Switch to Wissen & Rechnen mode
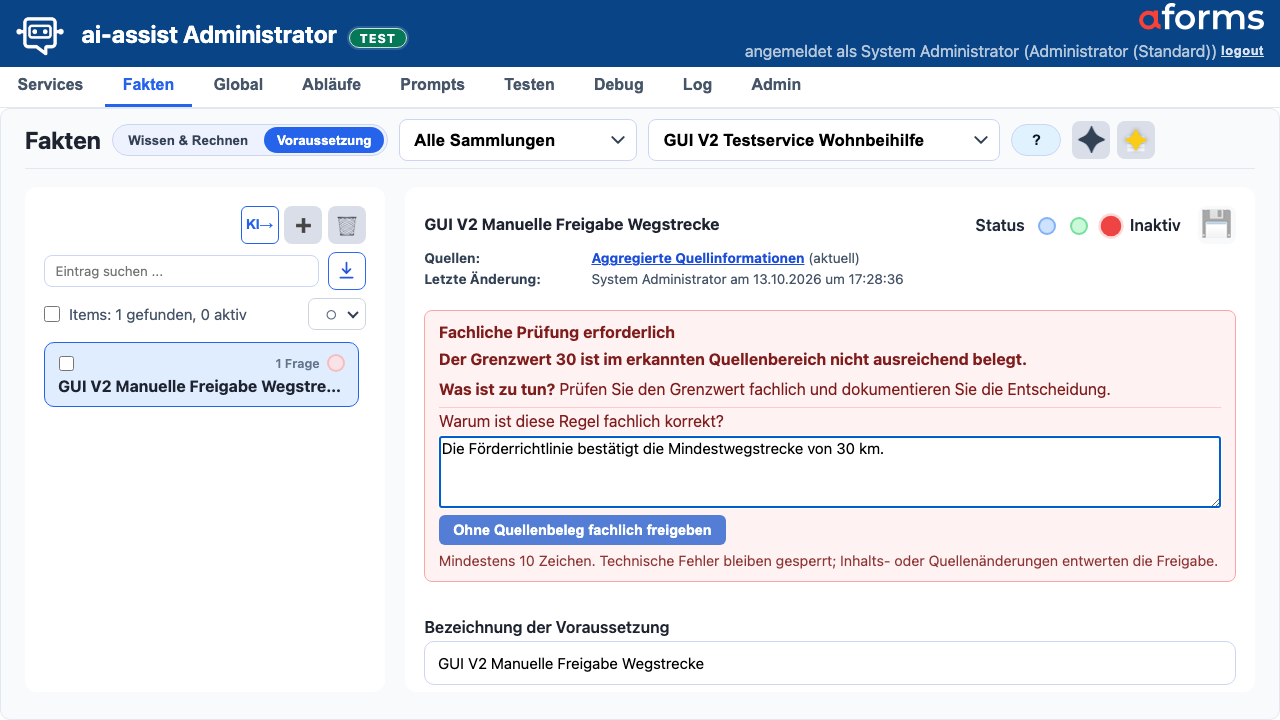The width and height of the screenshot is (1280, 720). [x=188, y=140]
